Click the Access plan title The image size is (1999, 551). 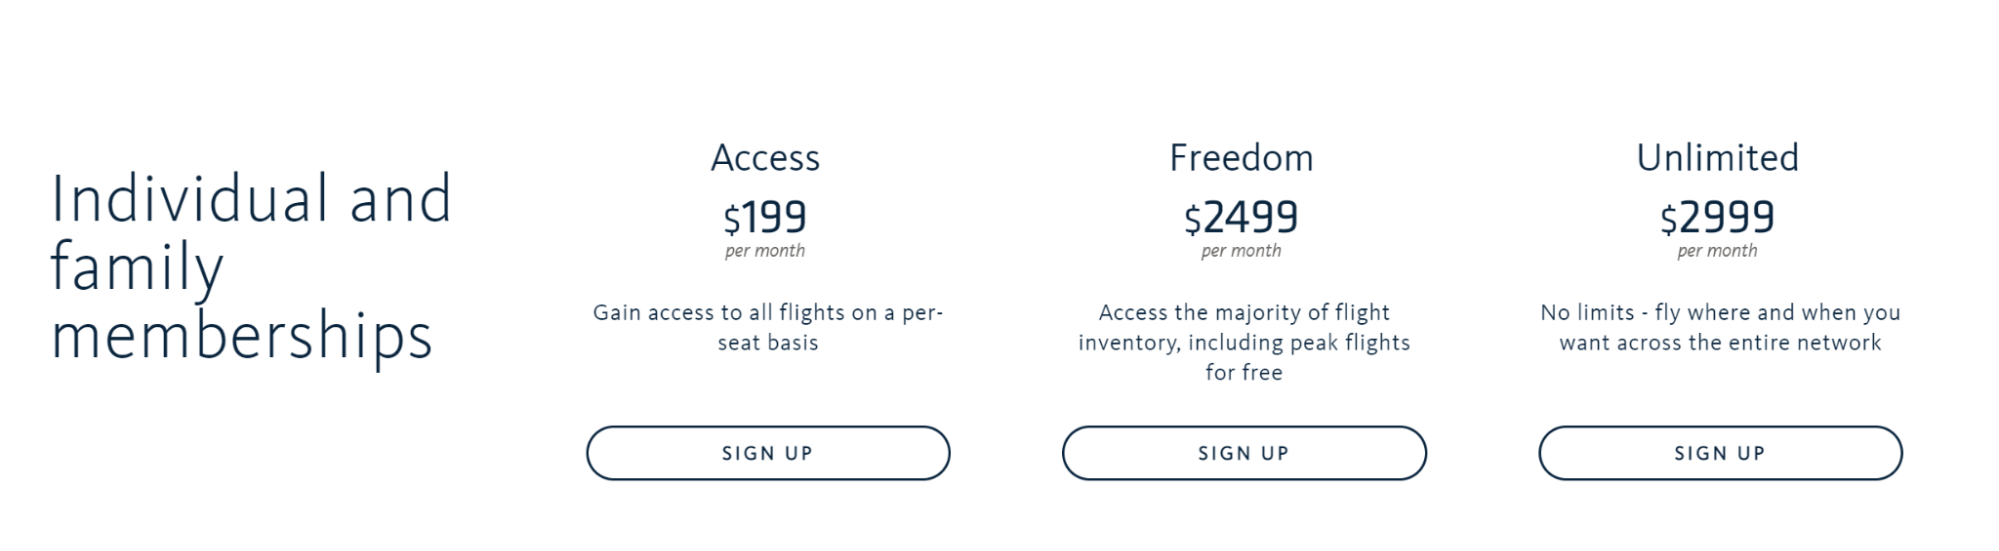tap(765, 158)
